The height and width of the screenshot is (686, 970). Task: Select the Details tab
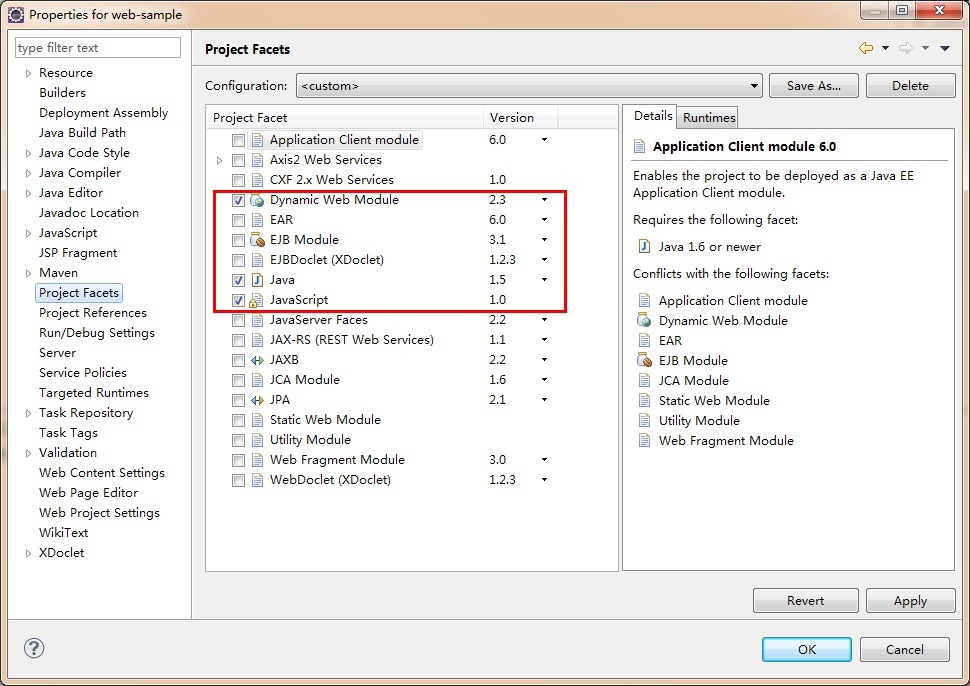click(x=653, y=116)
